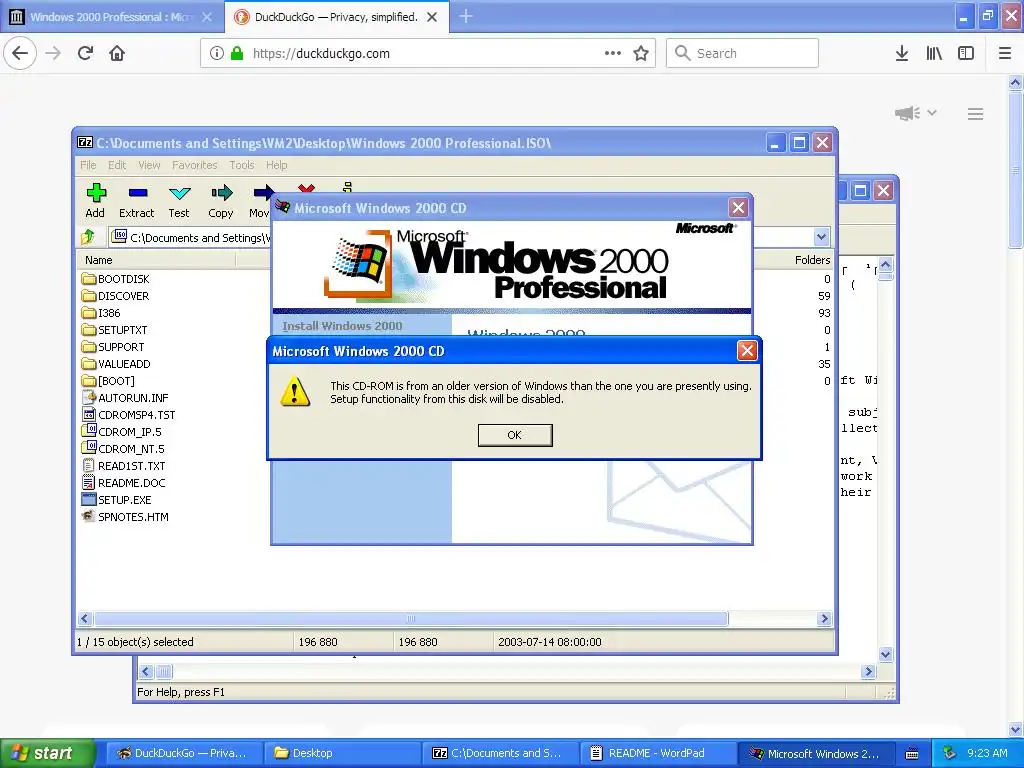Click the Test tool in 7-Zip
1024x768 pixels.
[x=179, y=200]
